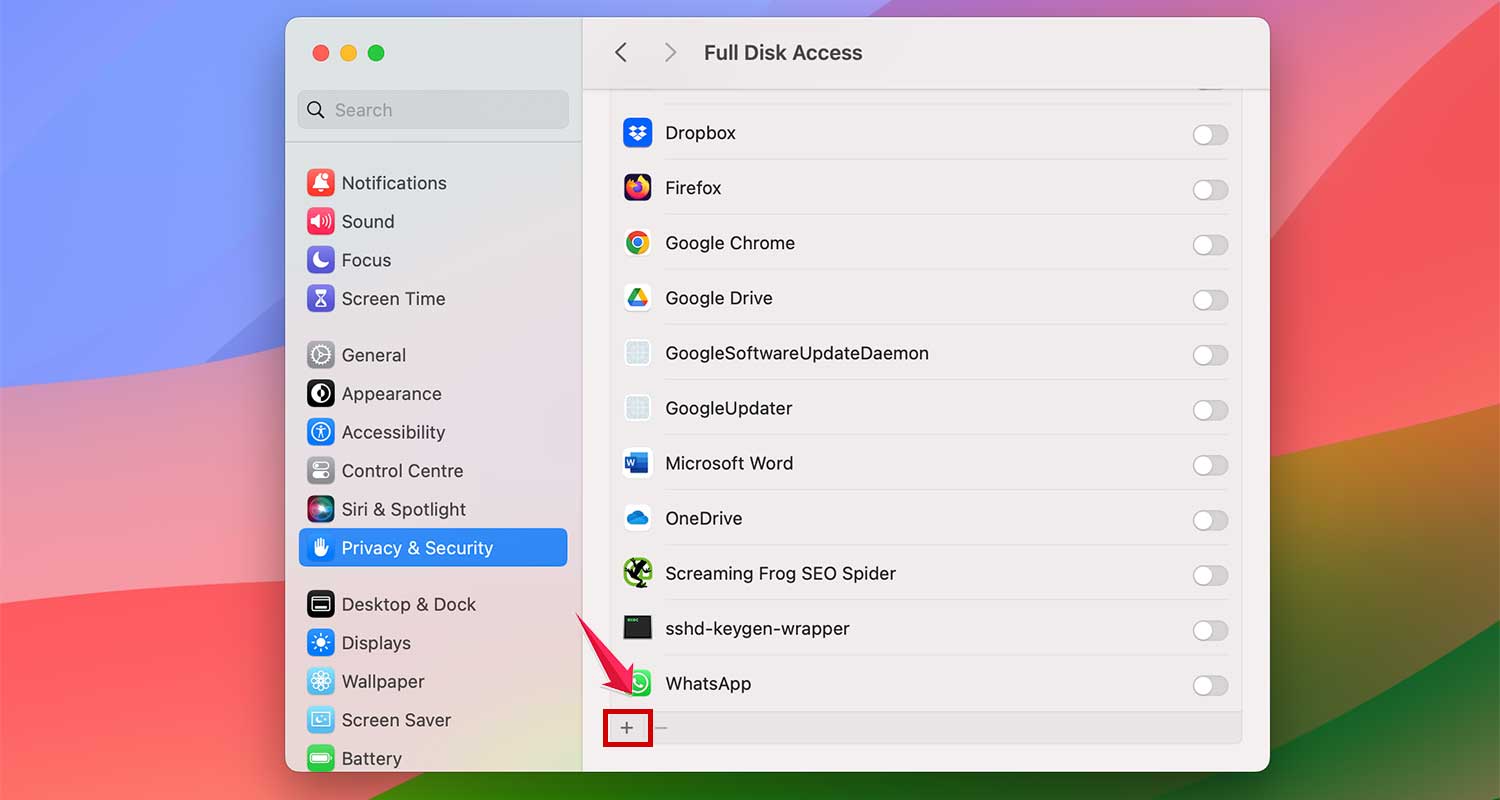
Task: Click the Microsoft Word app icon
Action: click(637, 463)
